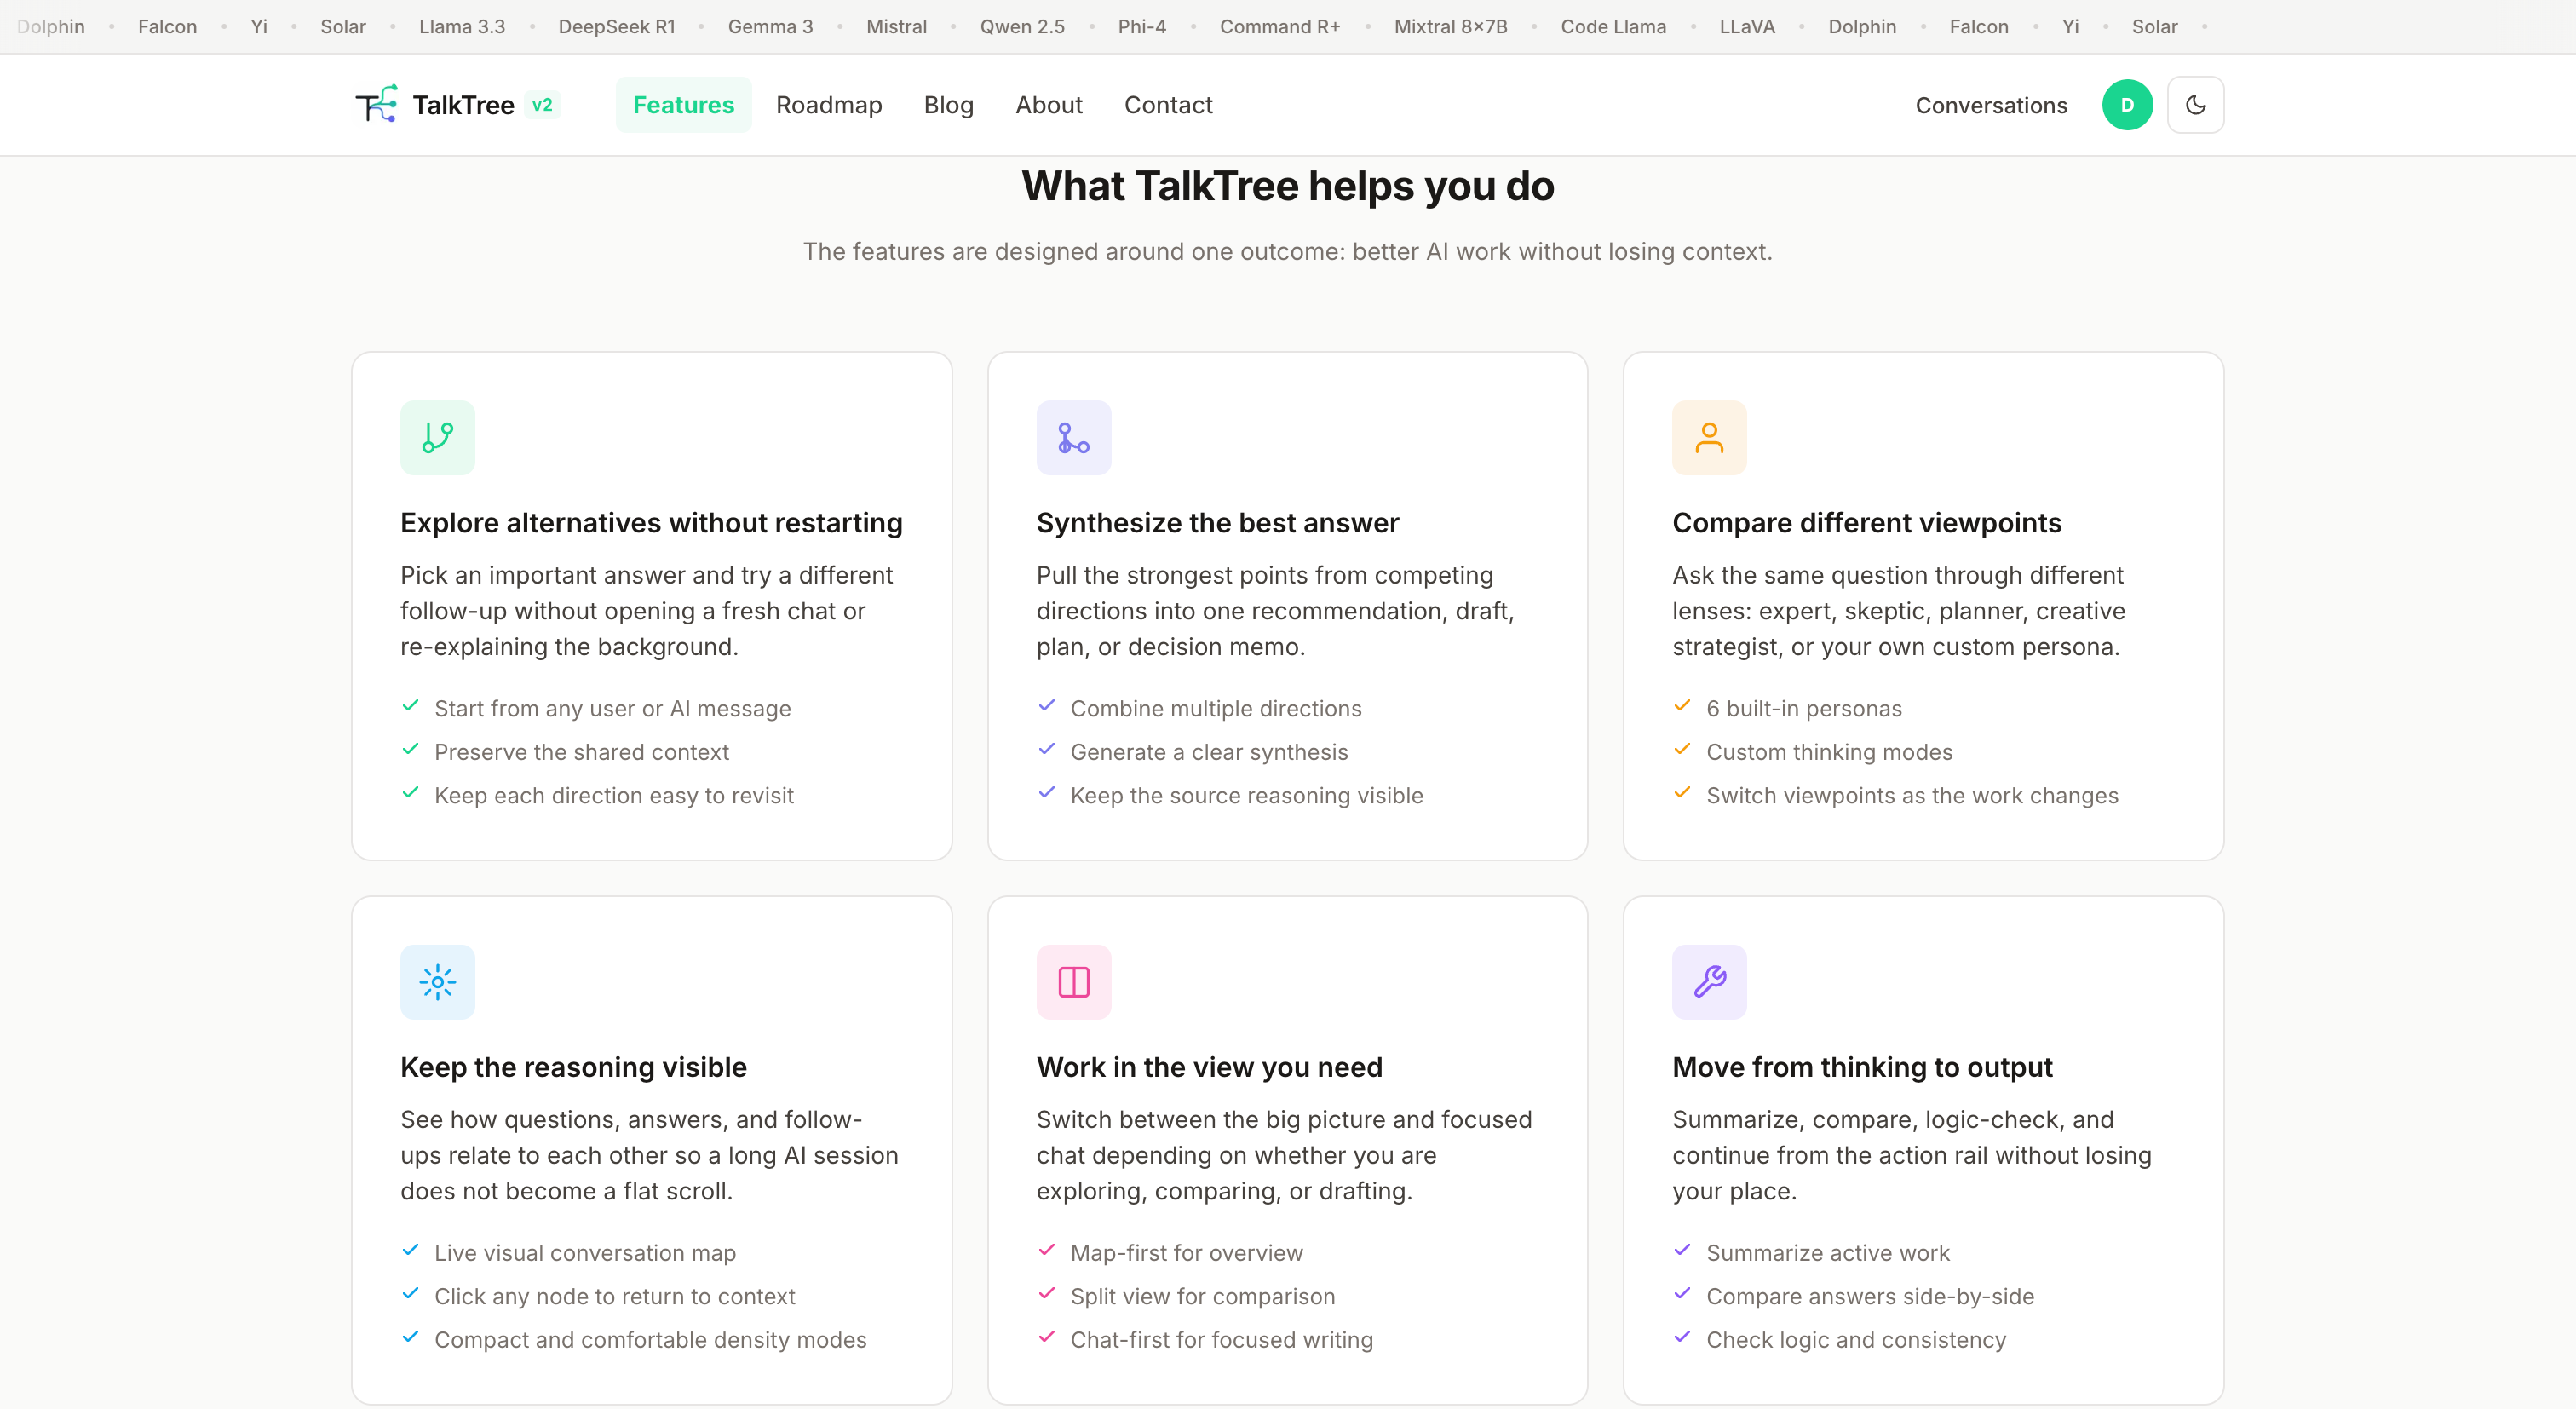This screenshot has width=2576, height=1409.
Task: Click the checkmark beside '6 built-in personas'
Action: (x=1682, y=706)
